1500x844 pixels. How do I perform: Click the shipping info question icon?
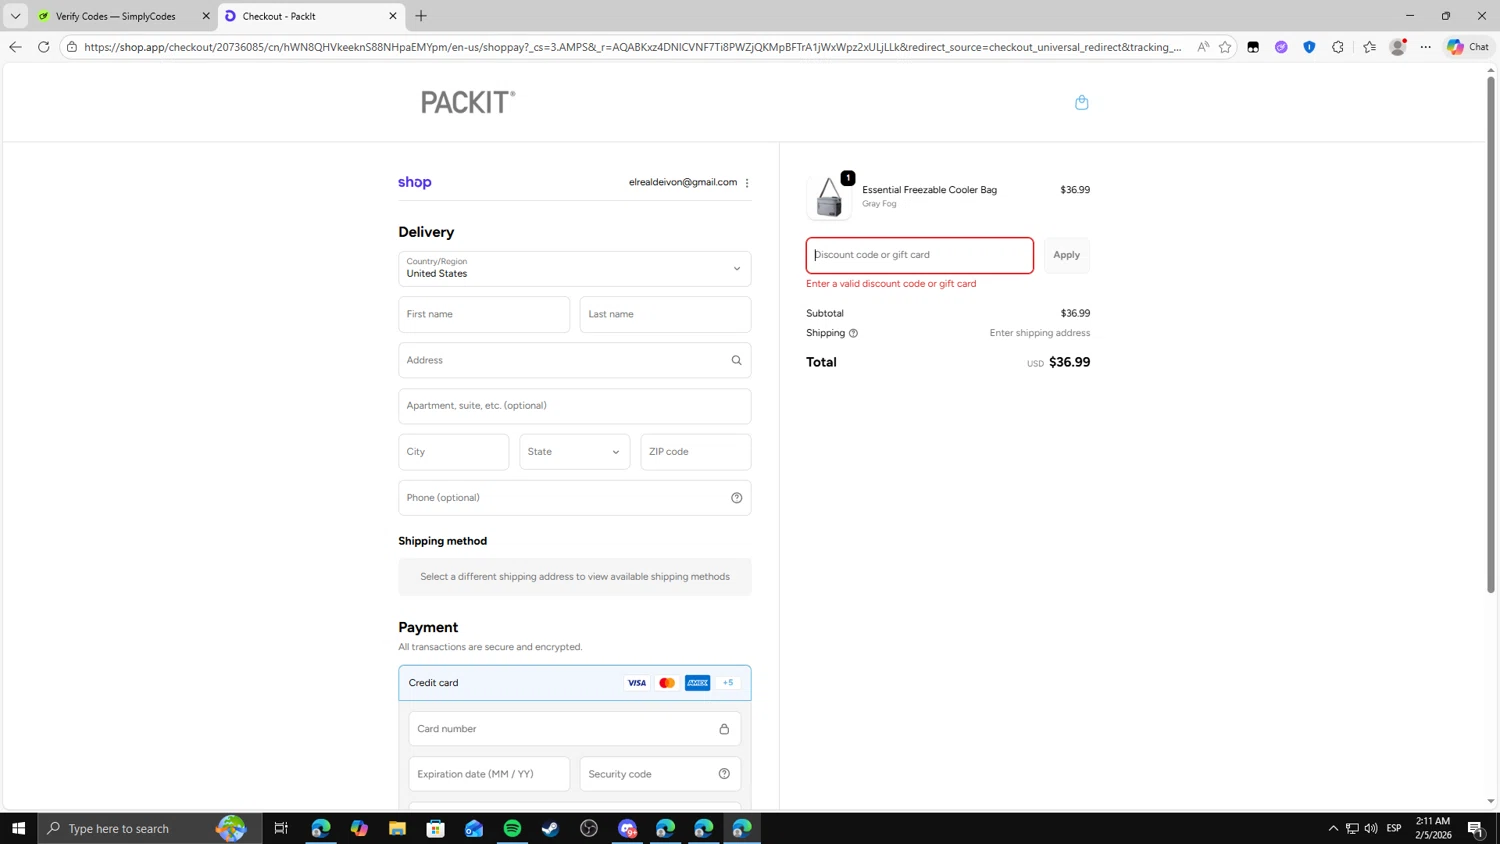[x=853, y=333]
